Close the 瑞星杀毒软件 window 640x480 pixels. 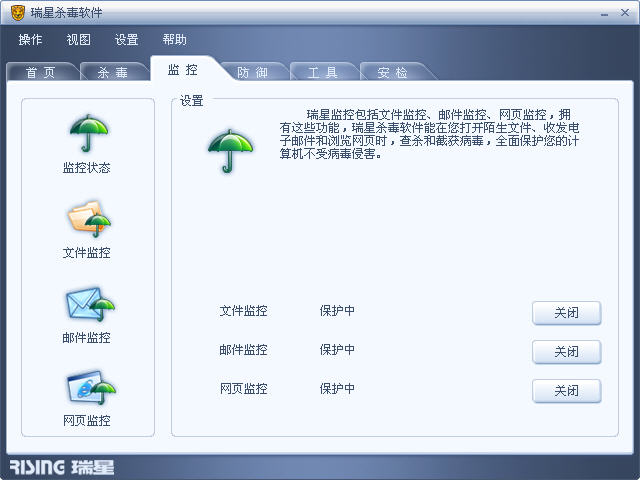point(624,13)
